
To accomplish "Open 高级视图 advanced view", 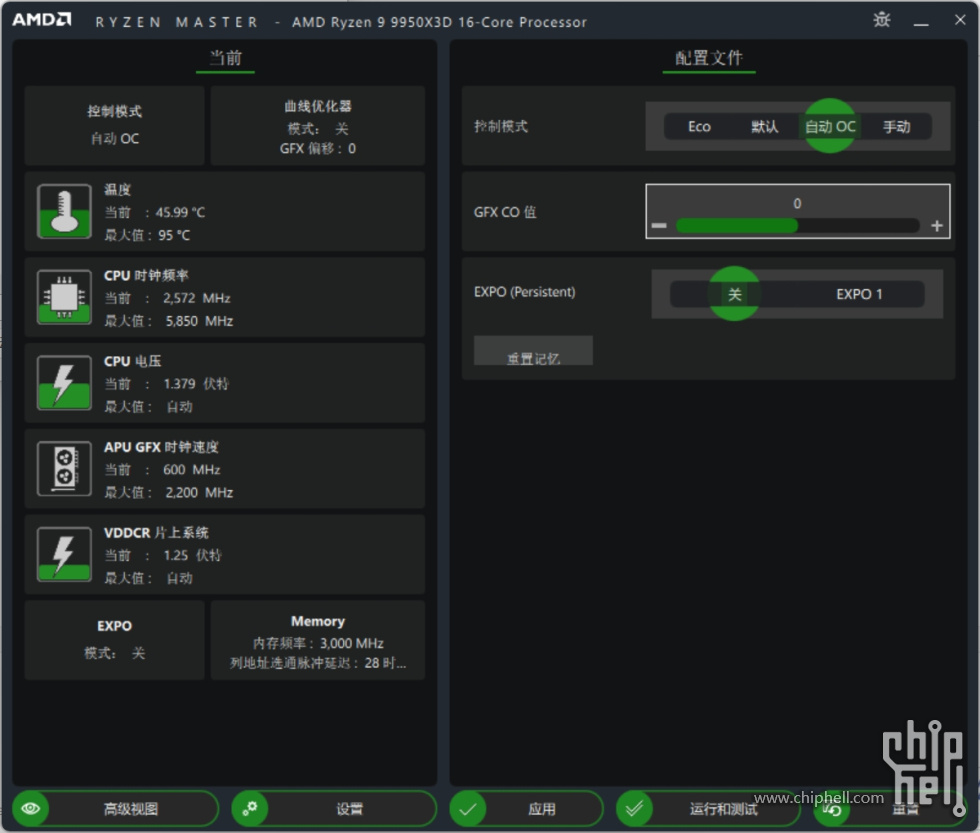I will coord(116,809).
